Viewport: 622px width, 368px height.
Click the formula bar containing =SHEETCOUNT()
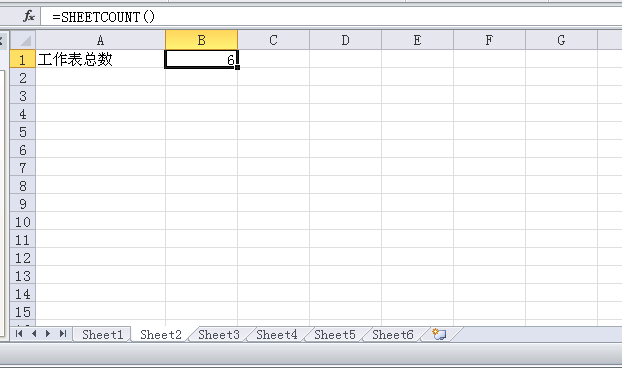coord(331,17)
